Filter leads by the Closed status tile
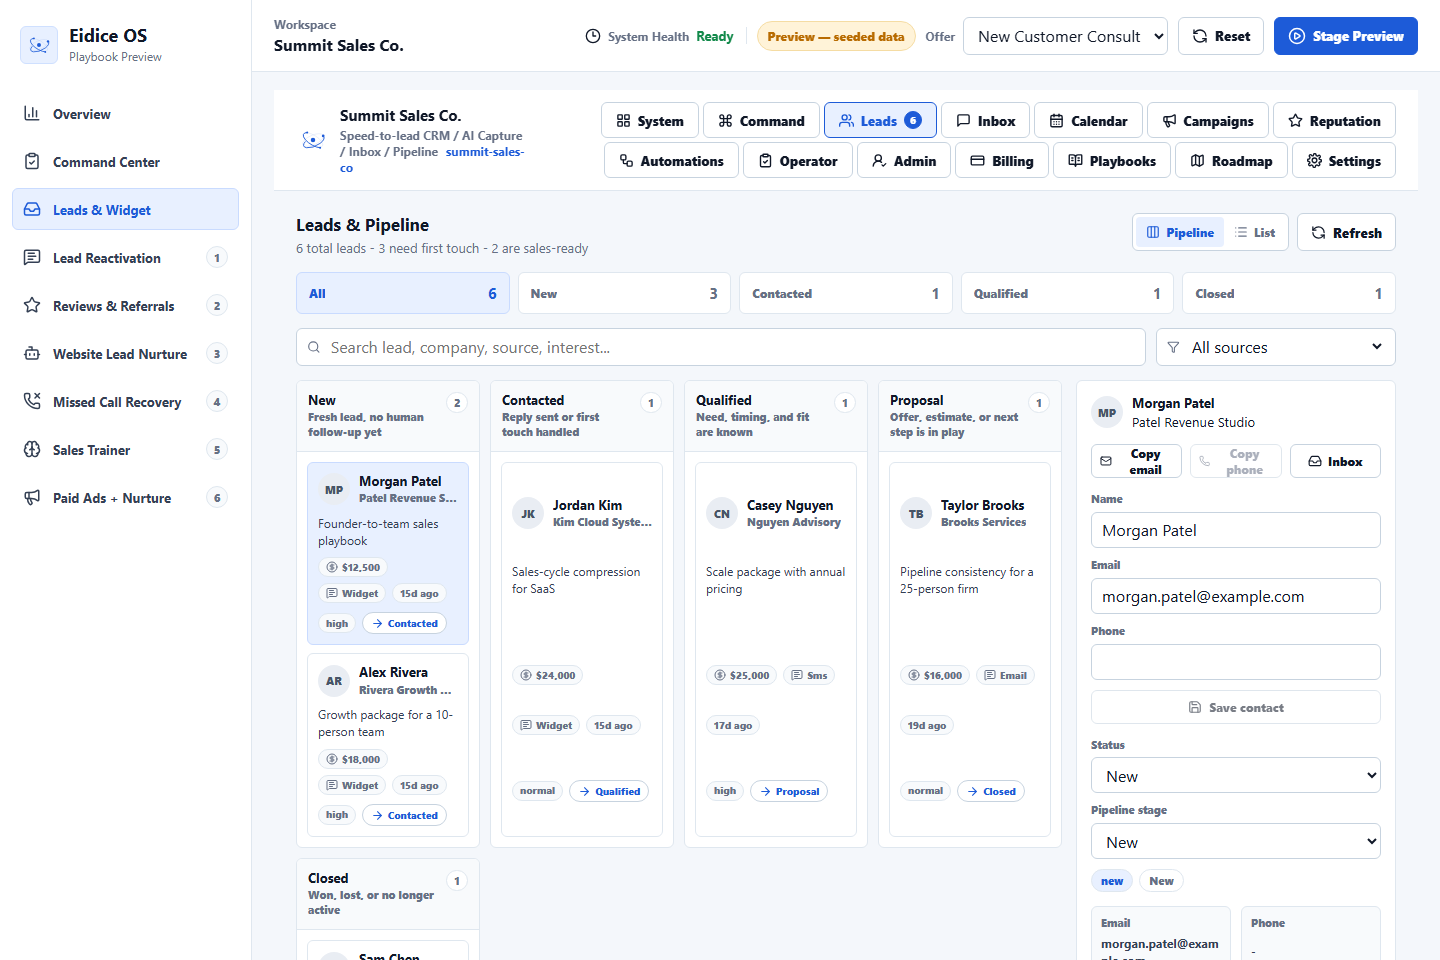 1289,293
